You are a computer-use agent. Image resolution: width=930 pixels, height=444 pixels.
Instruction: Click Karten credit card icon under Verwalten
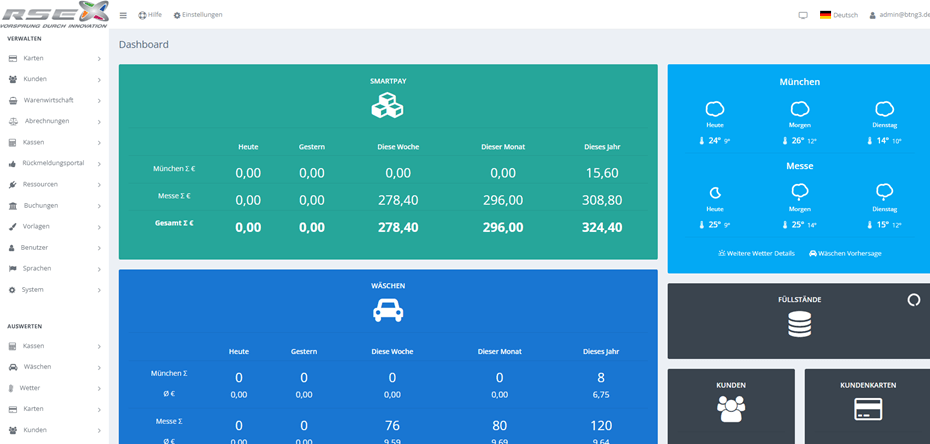click(12, 59)
